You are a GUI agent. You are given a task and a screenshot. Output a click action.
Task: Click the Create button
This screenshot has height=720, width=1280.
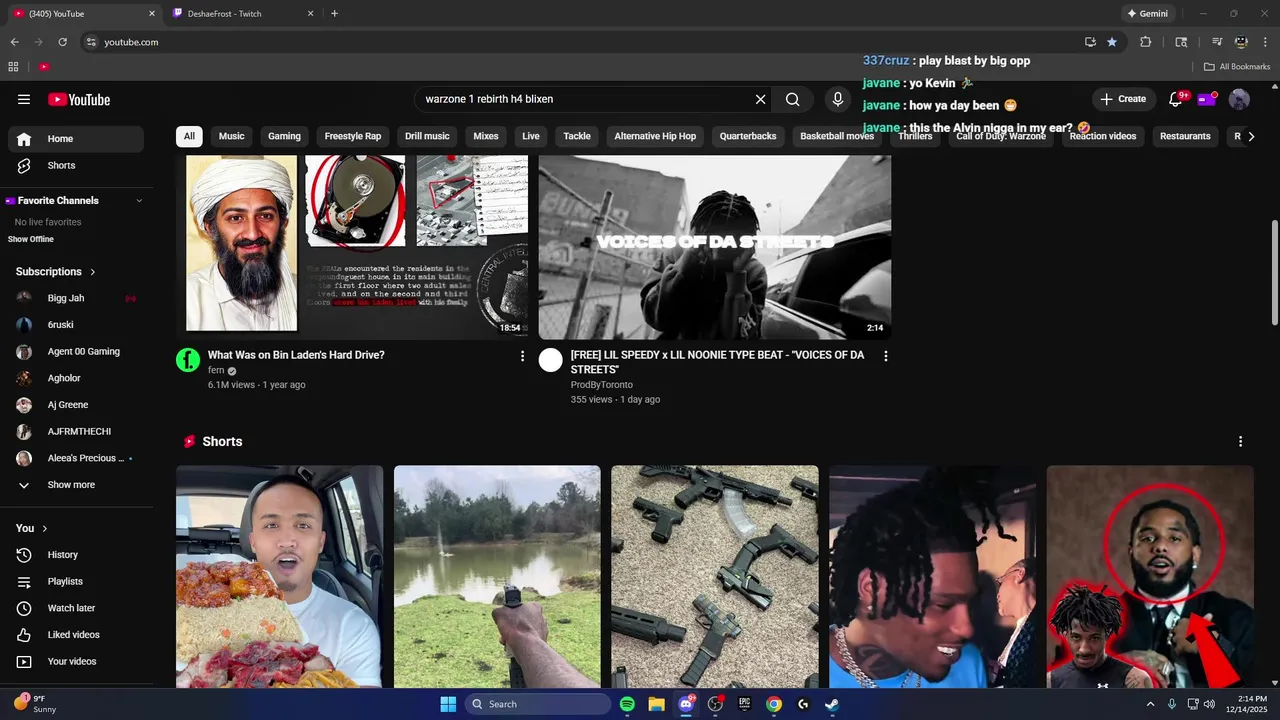pyautogui.click(x=1123, y=99)
